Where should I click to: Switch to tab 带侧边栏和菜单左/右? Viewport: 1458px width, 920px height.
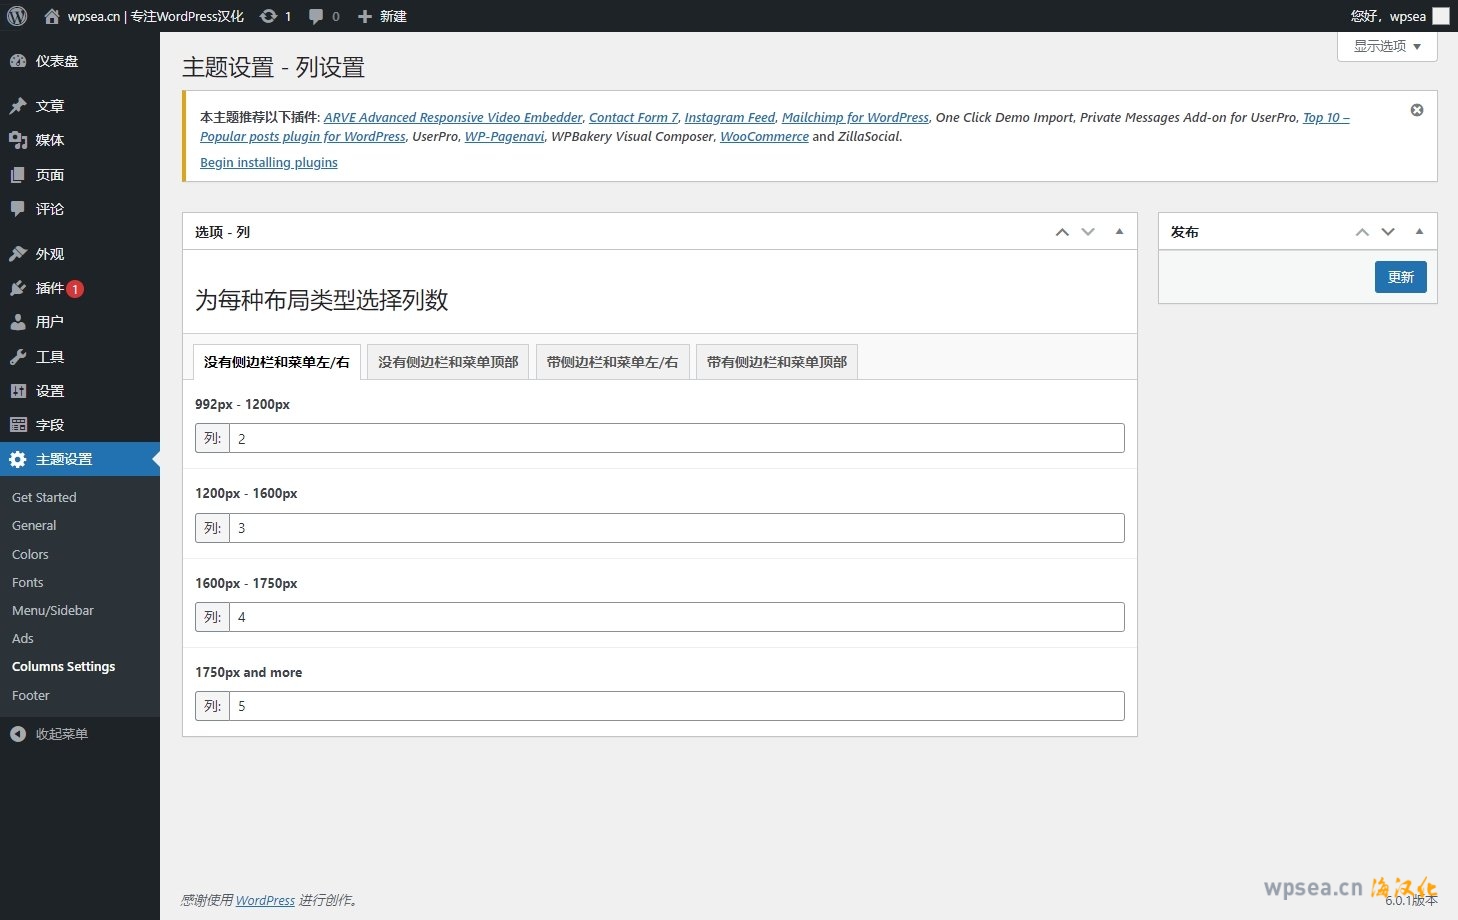(x=612, y=362)
